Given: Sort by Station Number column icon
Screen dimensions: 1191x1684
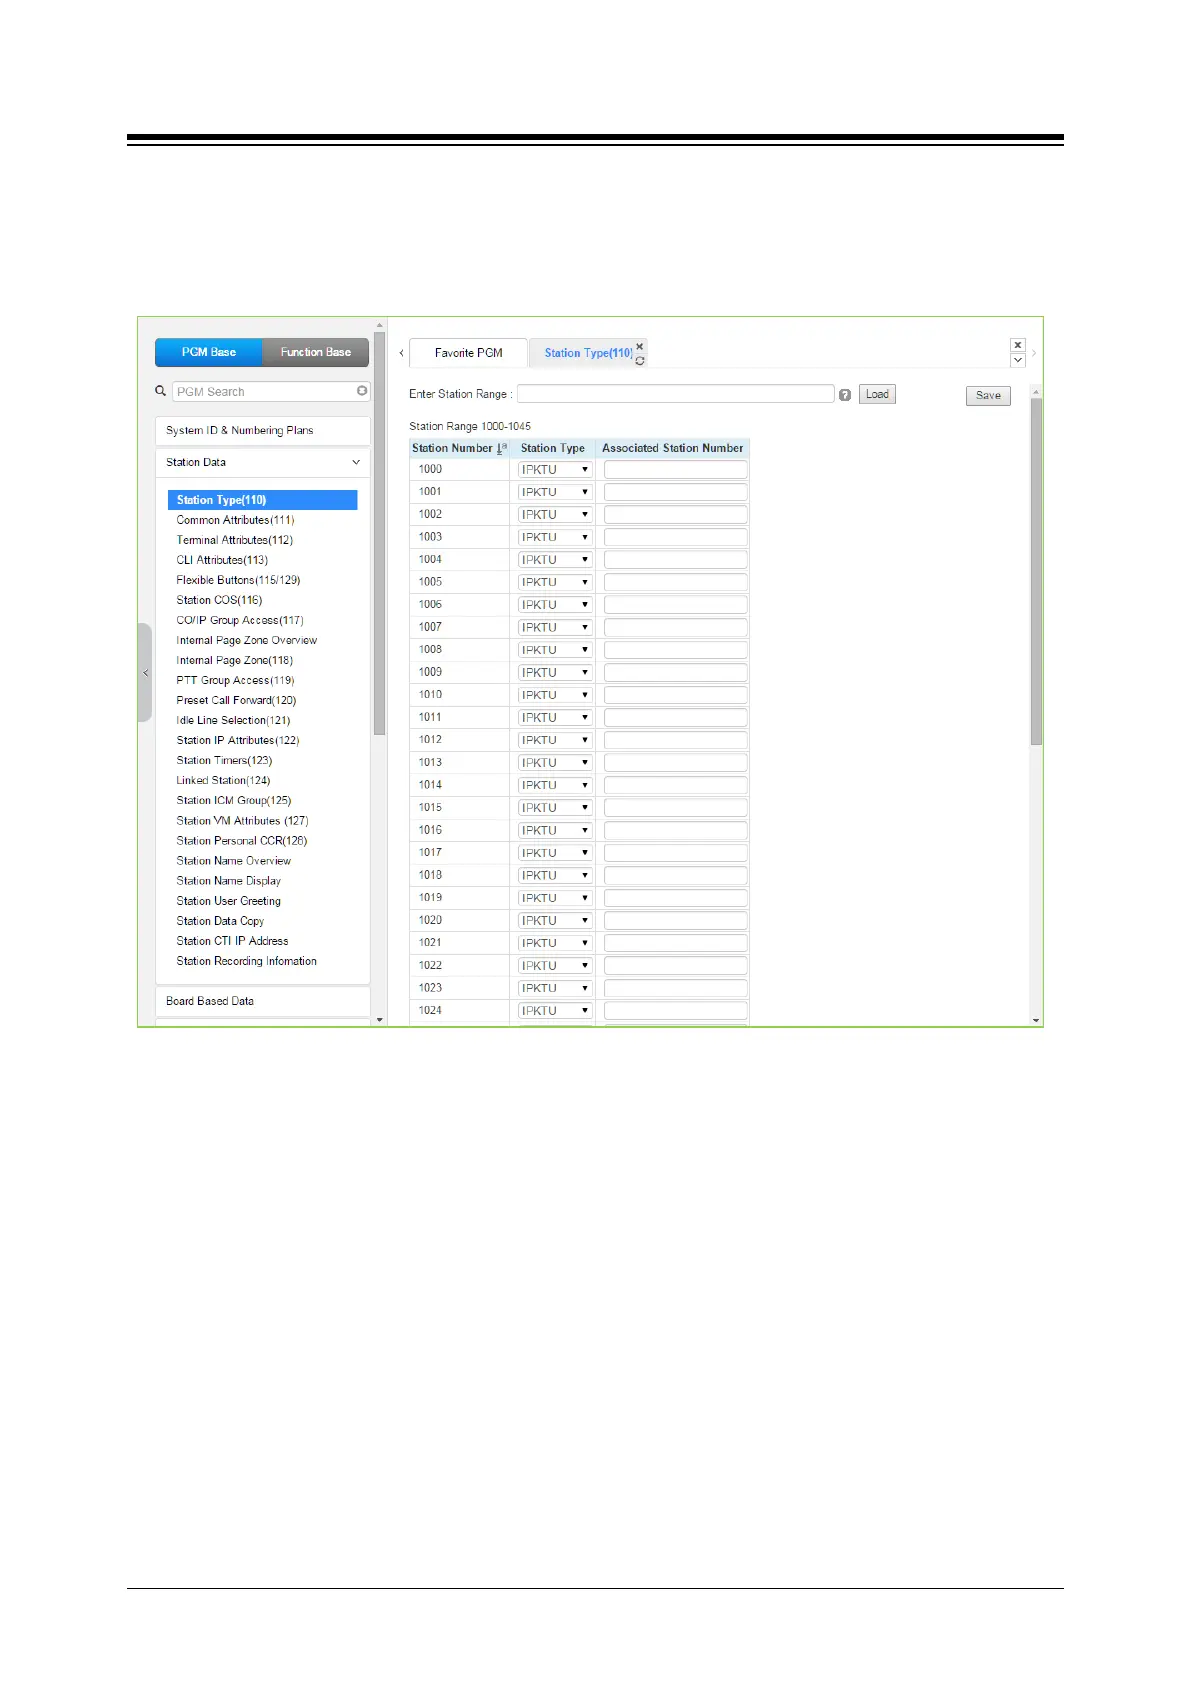Looking at the screenshot, I should pos(502,448).
